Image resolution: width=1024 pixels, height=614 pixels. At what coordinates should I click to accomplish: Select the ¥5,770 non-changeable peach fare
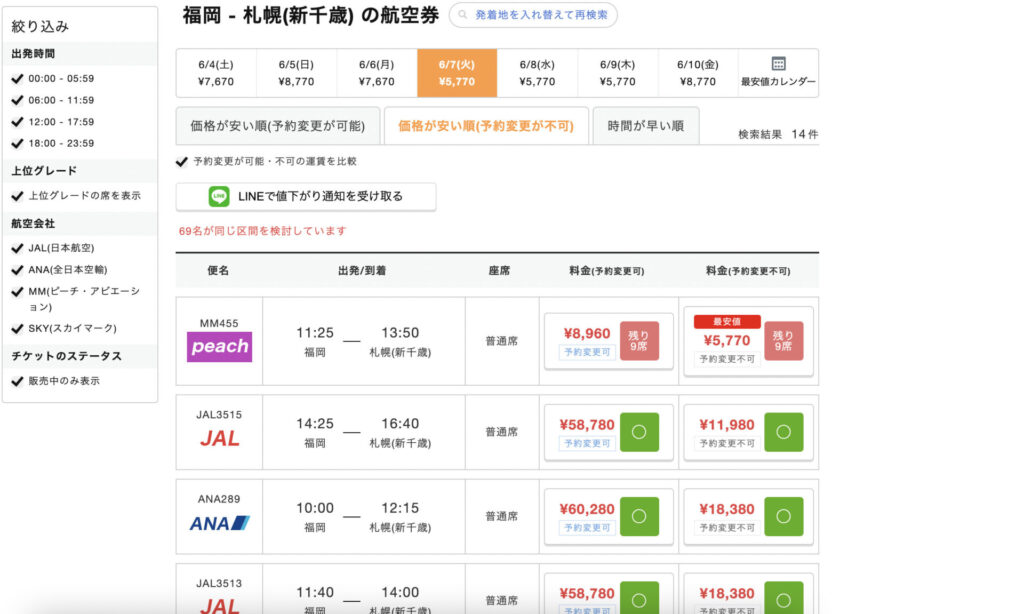[x=748, y=341]
